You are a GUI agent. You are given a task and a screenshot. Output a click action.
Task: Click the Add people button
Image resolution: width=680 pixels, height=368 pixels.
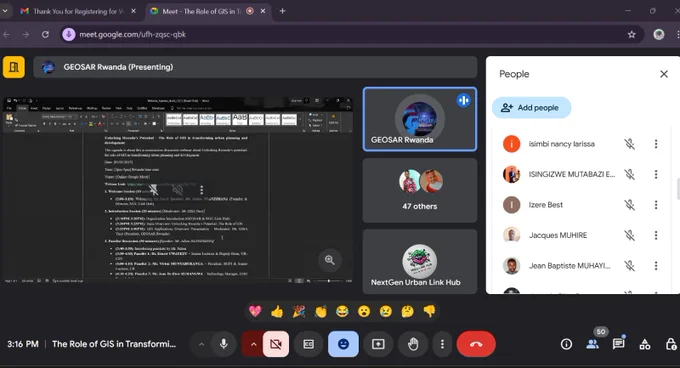pyautogui.click(x=531, y=107)
